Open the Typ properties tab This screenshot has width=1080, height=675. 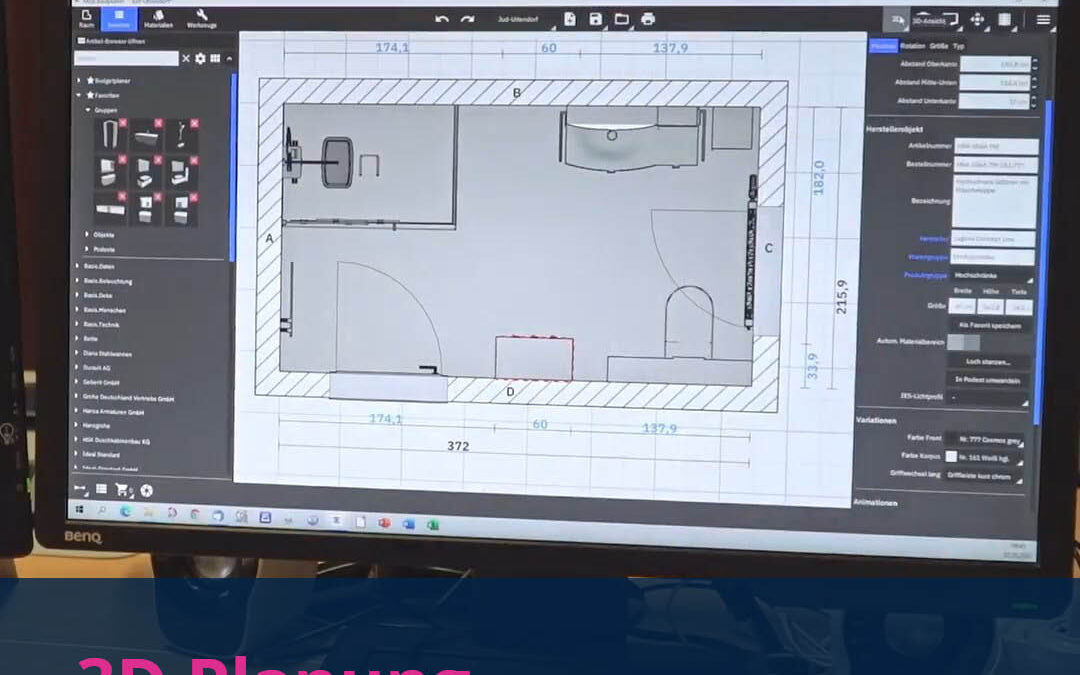coord(958,46)
